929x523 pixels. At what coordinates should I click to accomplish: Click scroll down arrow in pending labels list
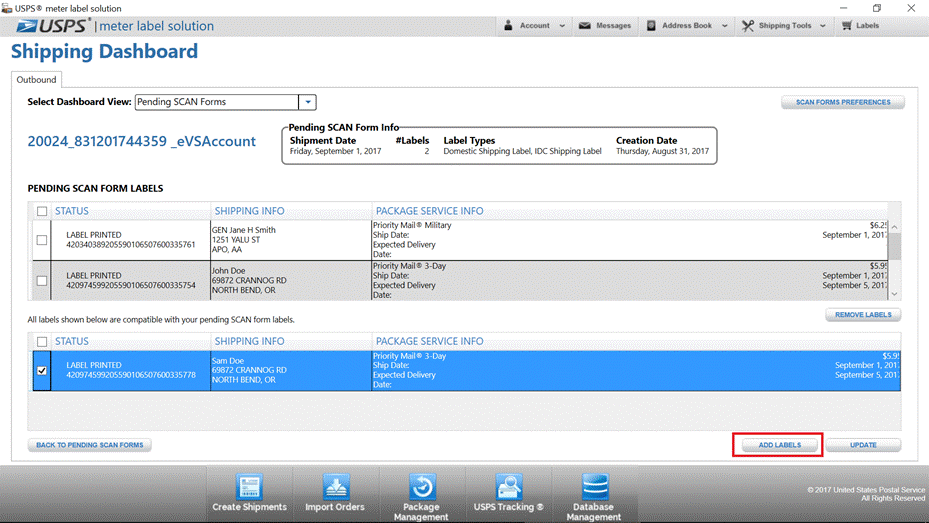point(895,294)
